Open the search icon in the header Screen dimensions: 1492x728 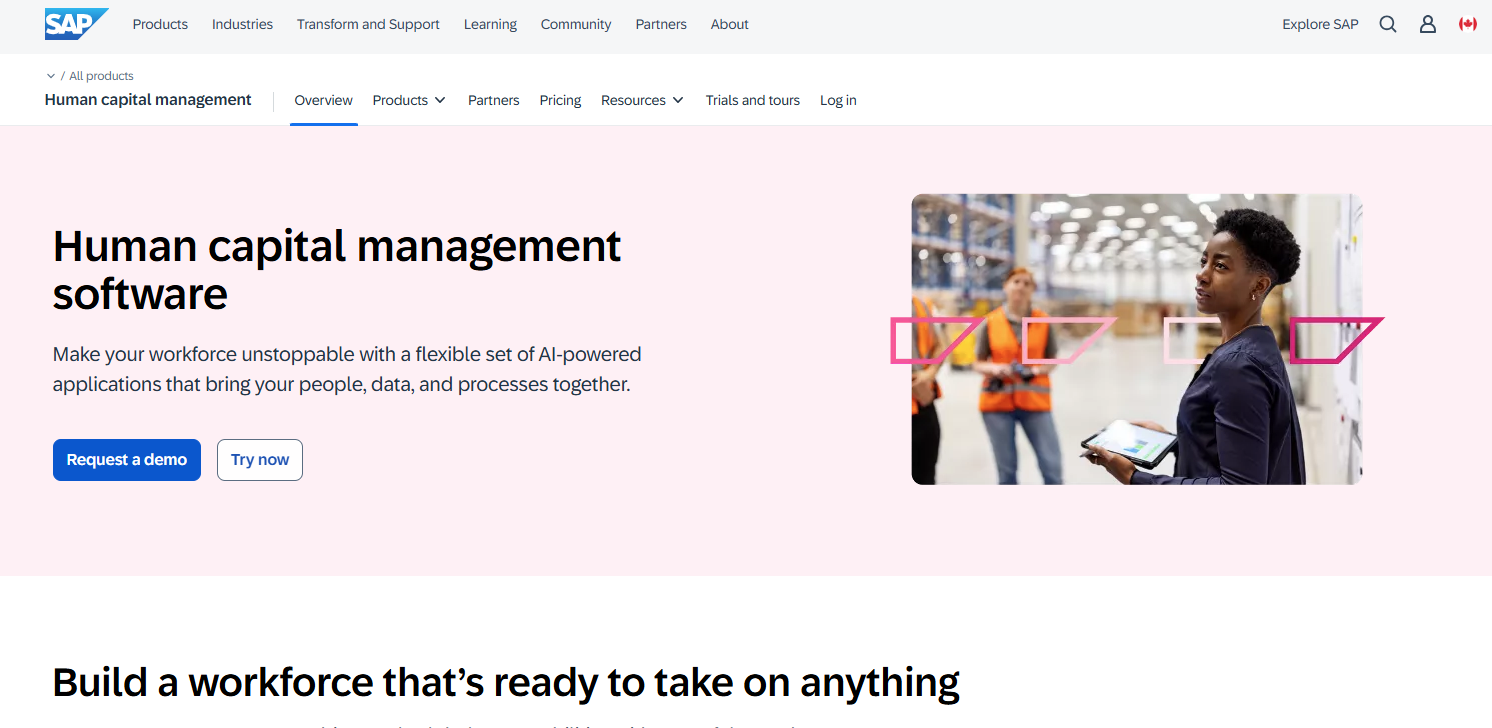pyautogui.click(x=1387, y=24)
